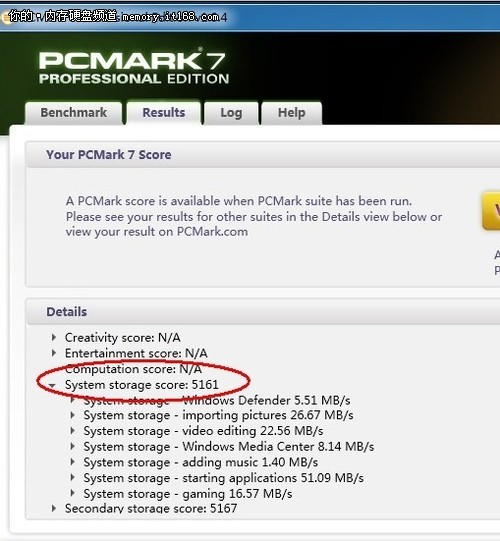Click the yellow button beside score text
The height and width of the screenshot is (541, 500).
(x=491, y=212)
